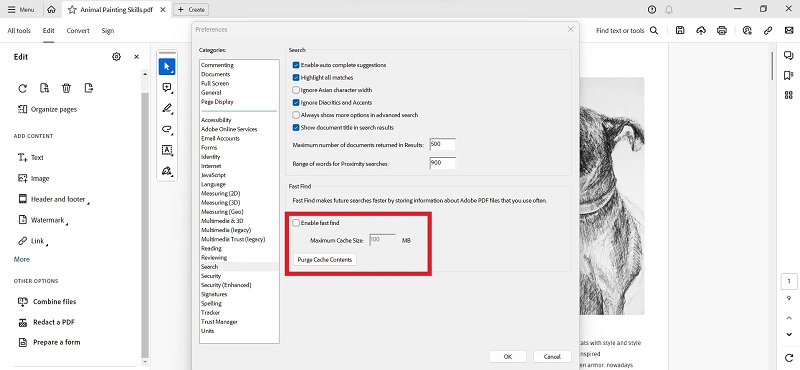Click Organize pages
The height and width of the screenshot is (370, 800).
[x=47, y=109]
